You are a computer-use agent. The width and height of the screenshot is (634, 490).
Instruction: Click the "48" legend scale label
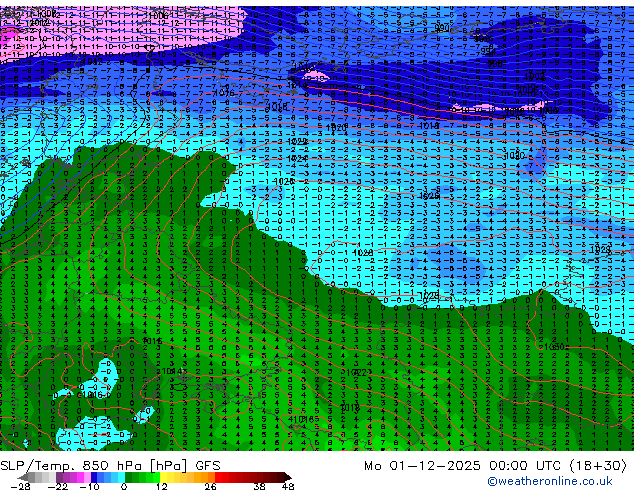[288, 486]
